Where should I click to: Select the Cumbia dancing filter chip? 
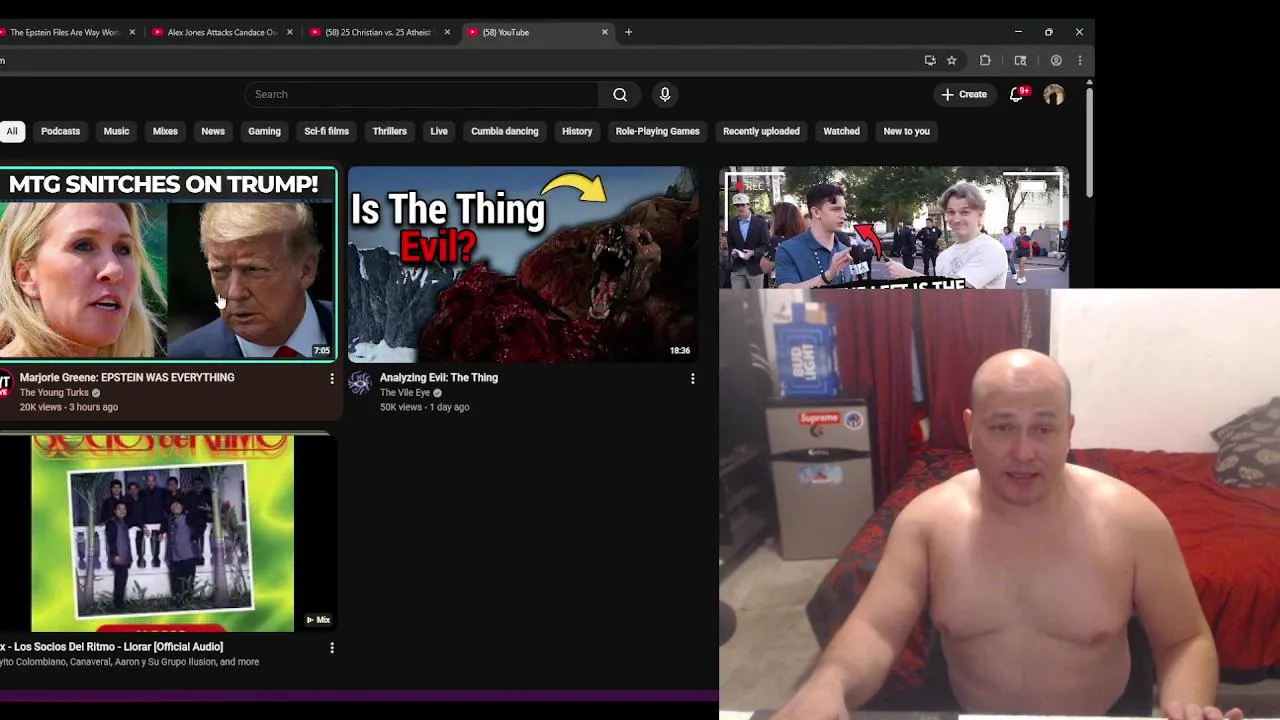[x=505, y=131]
